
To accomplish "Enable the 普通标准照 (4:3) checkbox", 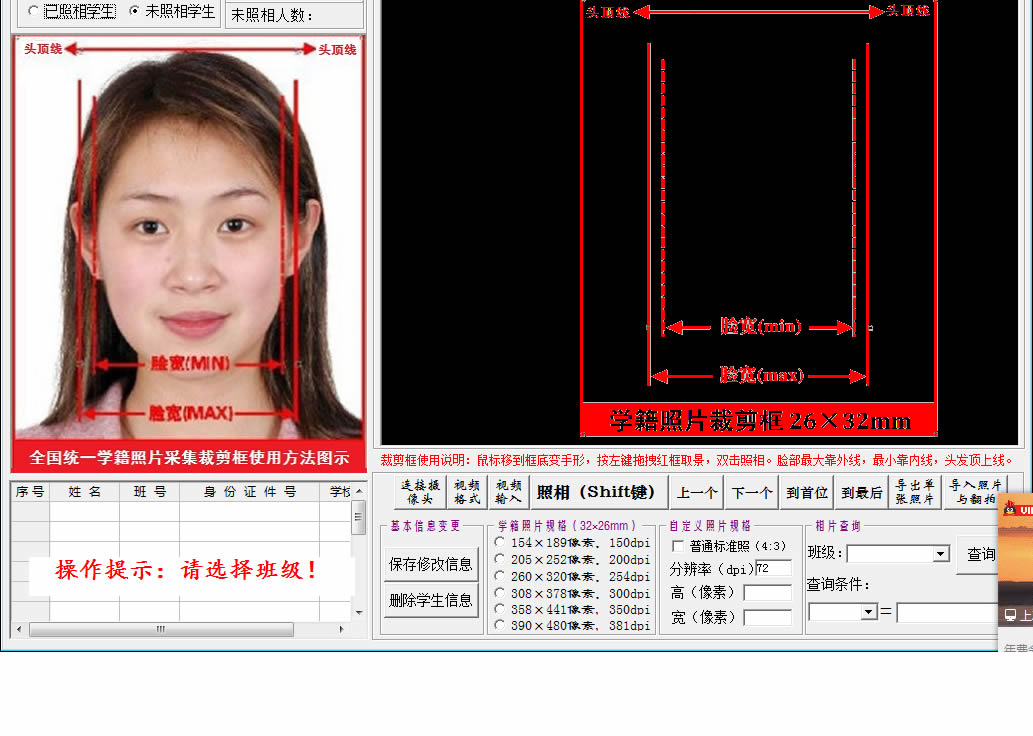I will pos(679,546).
